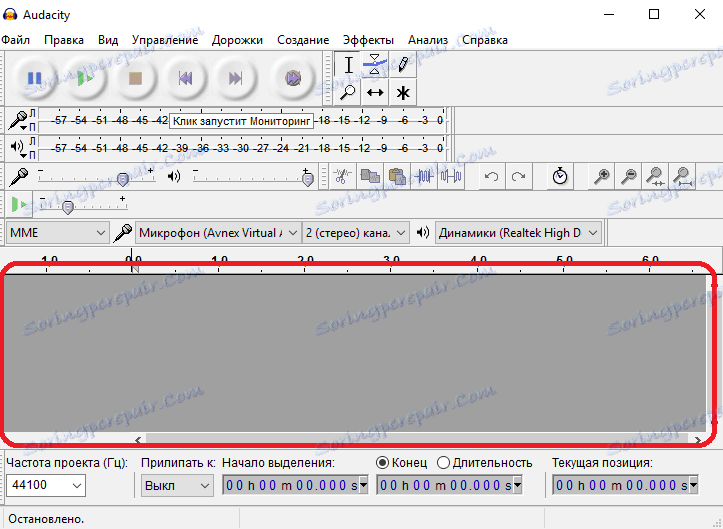Open the Файл menu

(x=15, y=40)
